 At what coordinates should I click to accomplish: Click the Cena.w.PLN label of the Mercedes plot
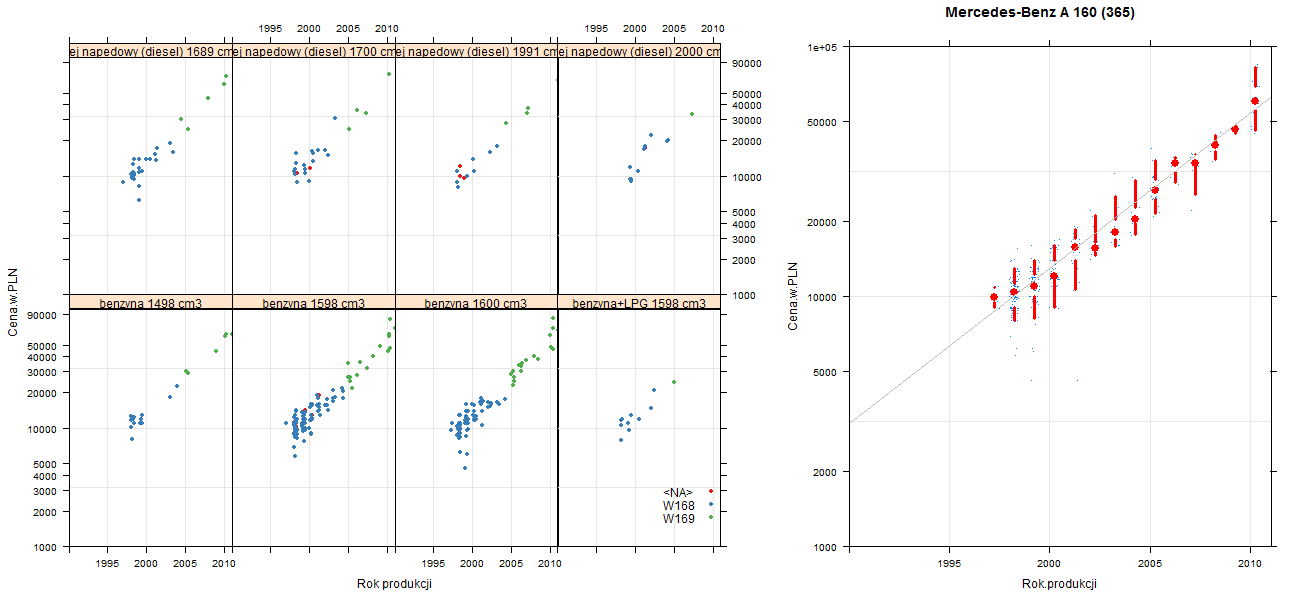(x=793, y=295)
